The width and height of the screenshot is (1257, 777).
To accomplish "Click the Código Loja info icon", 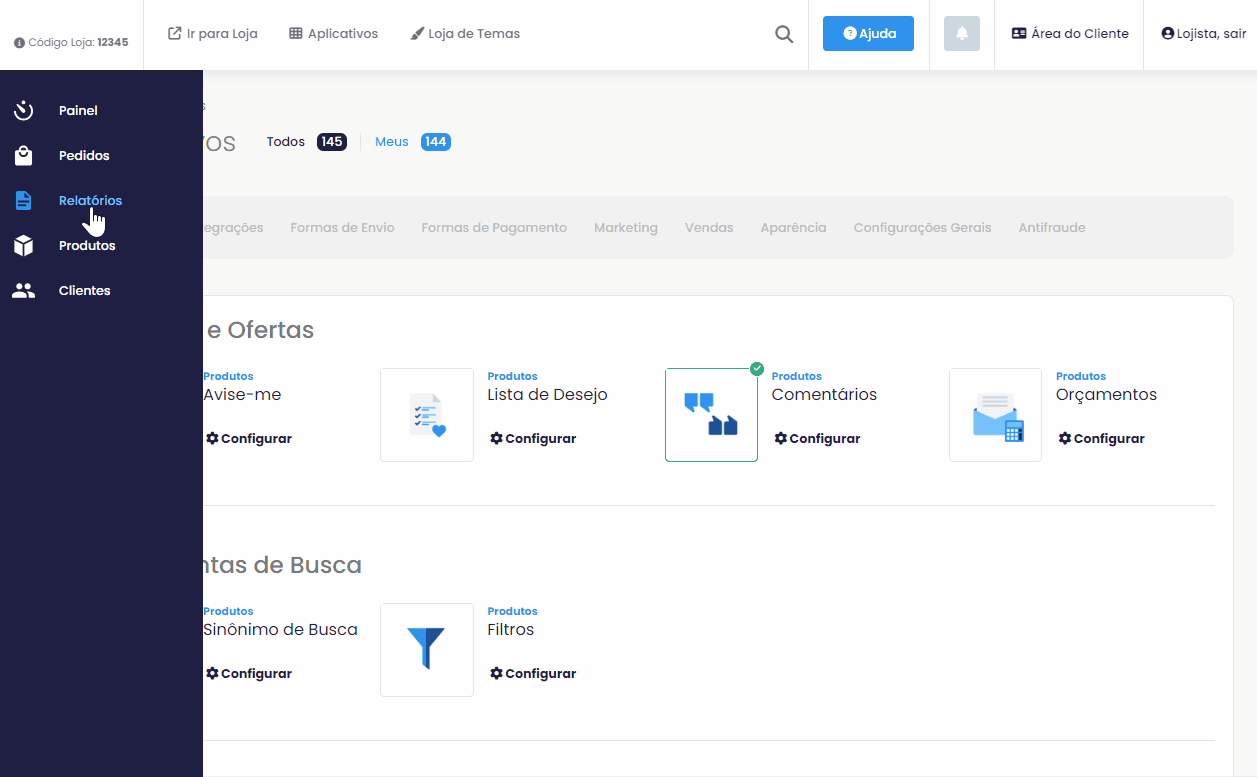I will [19, 43].
